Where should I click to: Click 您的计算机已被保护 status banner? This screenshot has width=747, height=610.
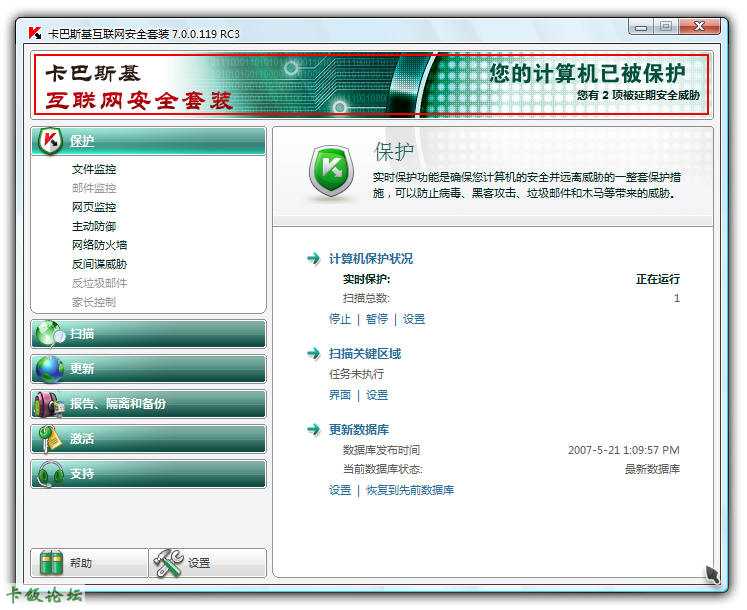[587, 73]
